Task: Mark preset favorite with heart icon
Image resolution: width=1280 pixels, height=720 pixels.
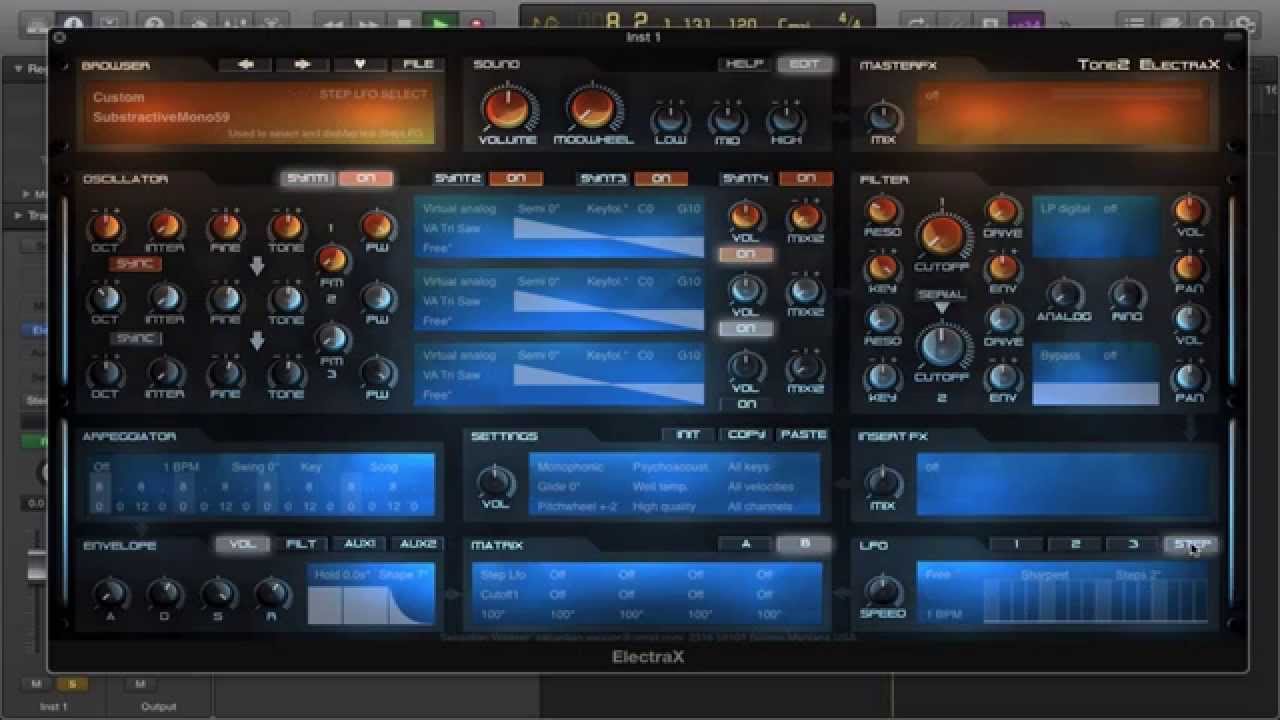Action: (360, 64)
